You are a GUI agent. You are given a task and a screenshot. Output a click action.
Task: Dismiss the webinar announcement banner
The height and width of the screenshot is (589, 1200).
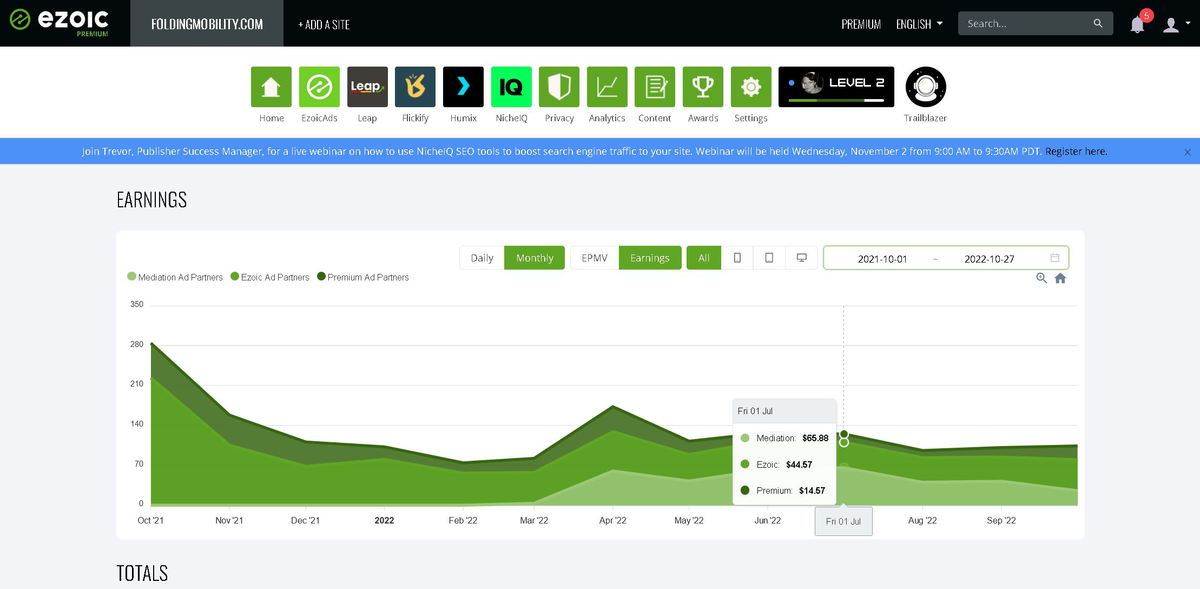pos(1187,152)
